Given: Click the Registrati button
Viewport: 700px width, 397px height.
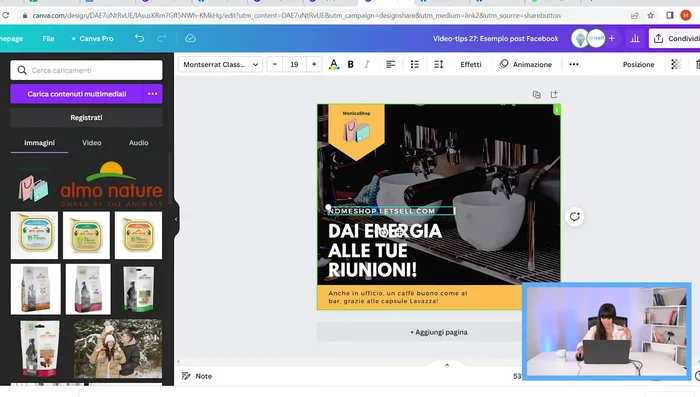Looking at the screenshot, I should pyautogui.click(x=86, y=117).
